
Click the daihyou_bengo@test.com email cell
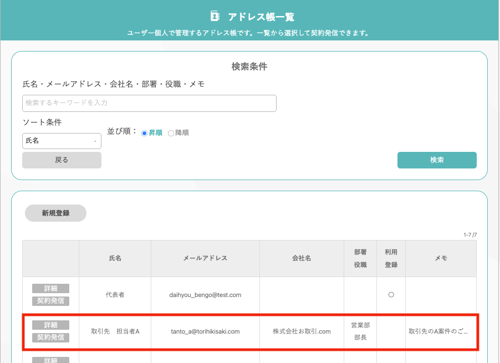coord(205,295)
